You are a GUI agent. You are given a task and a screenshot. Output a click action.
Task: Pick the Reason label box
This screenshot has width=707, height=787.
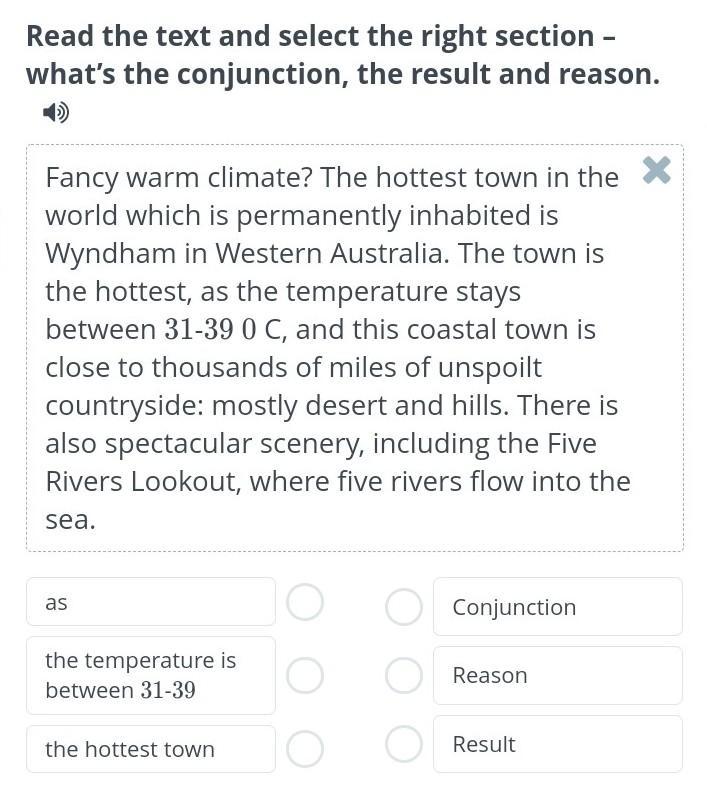(x=557, y=675)
